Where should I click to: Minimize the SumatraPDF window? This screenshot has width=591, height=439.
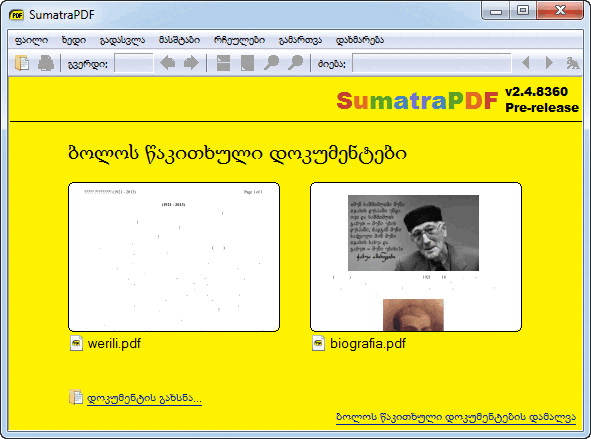496,11
